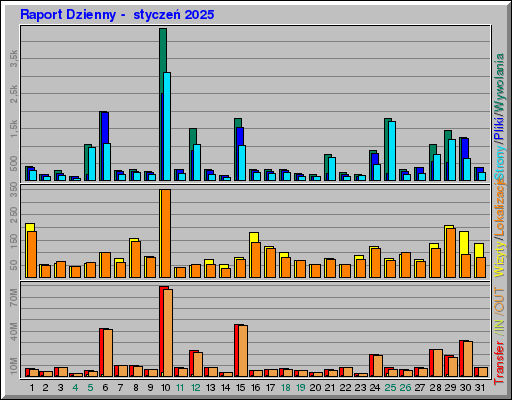Click the 'OUT' legend label
Viewport: 512px width, 400px height.
click(x=500, y=300)
